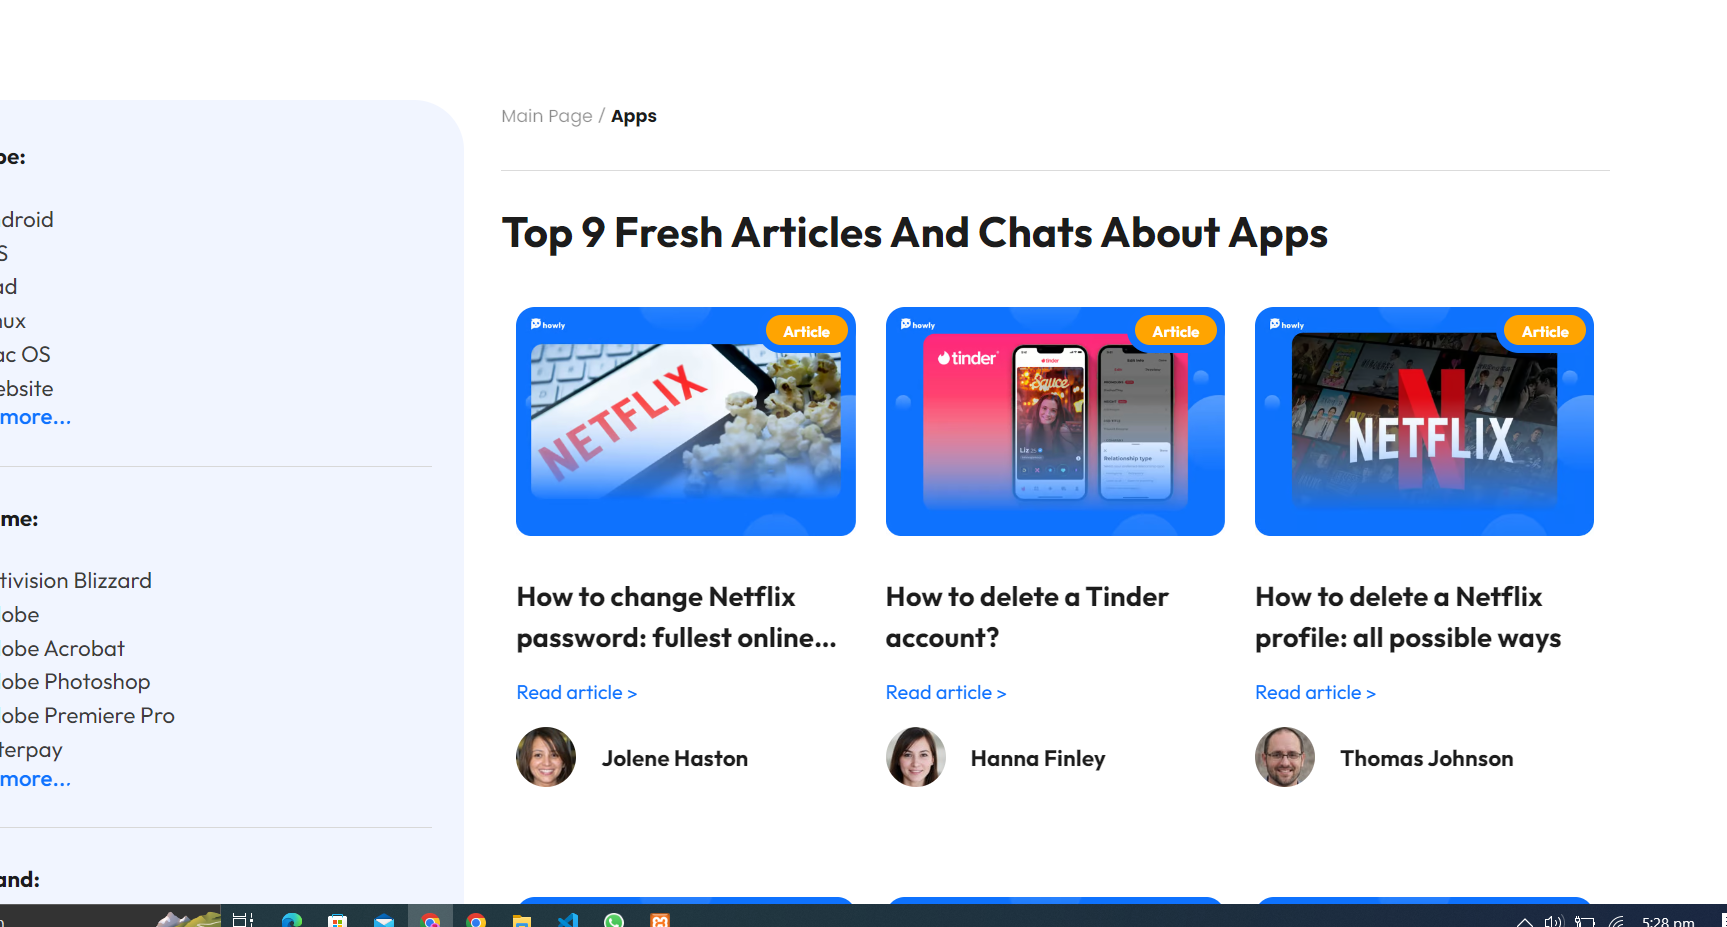The height and width of the screenshot is (927, 1727).
Task: Open WhatsApp from the taskbar
Action: pos(614,920)
